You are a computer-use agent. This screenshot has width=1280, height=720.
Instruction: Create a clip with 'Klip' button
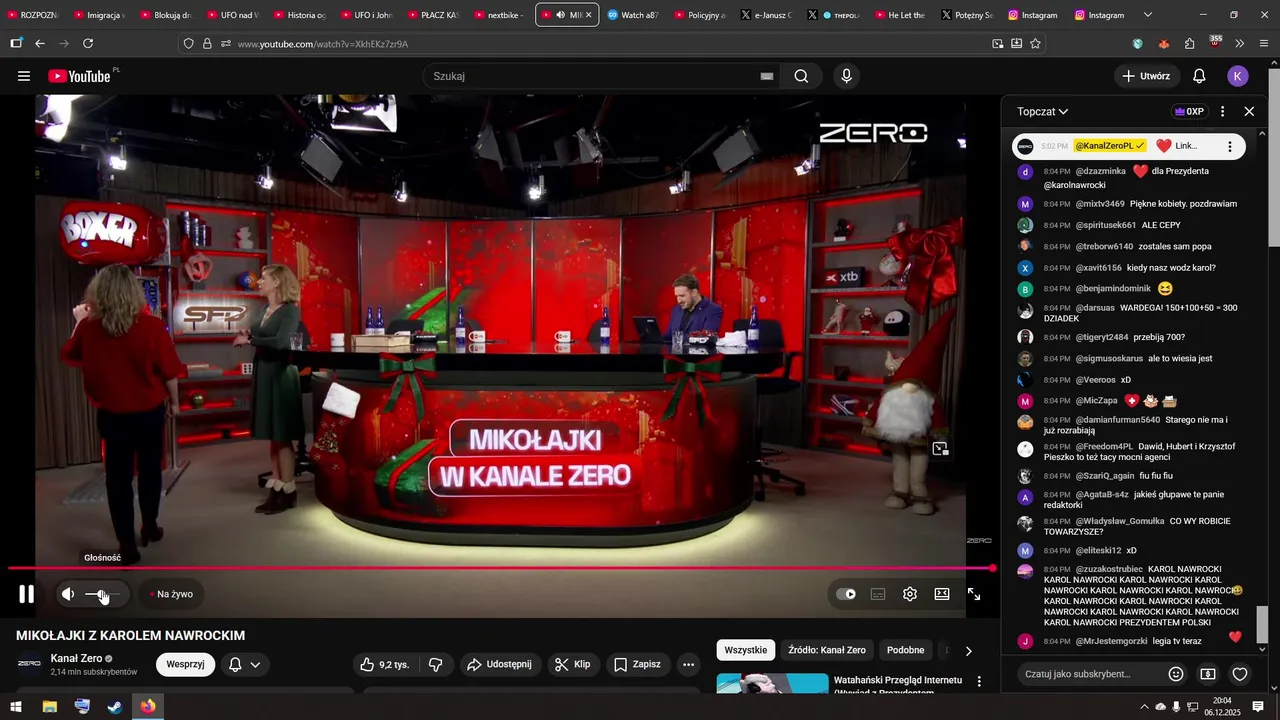pyautogui.click(x=572, y=664)
